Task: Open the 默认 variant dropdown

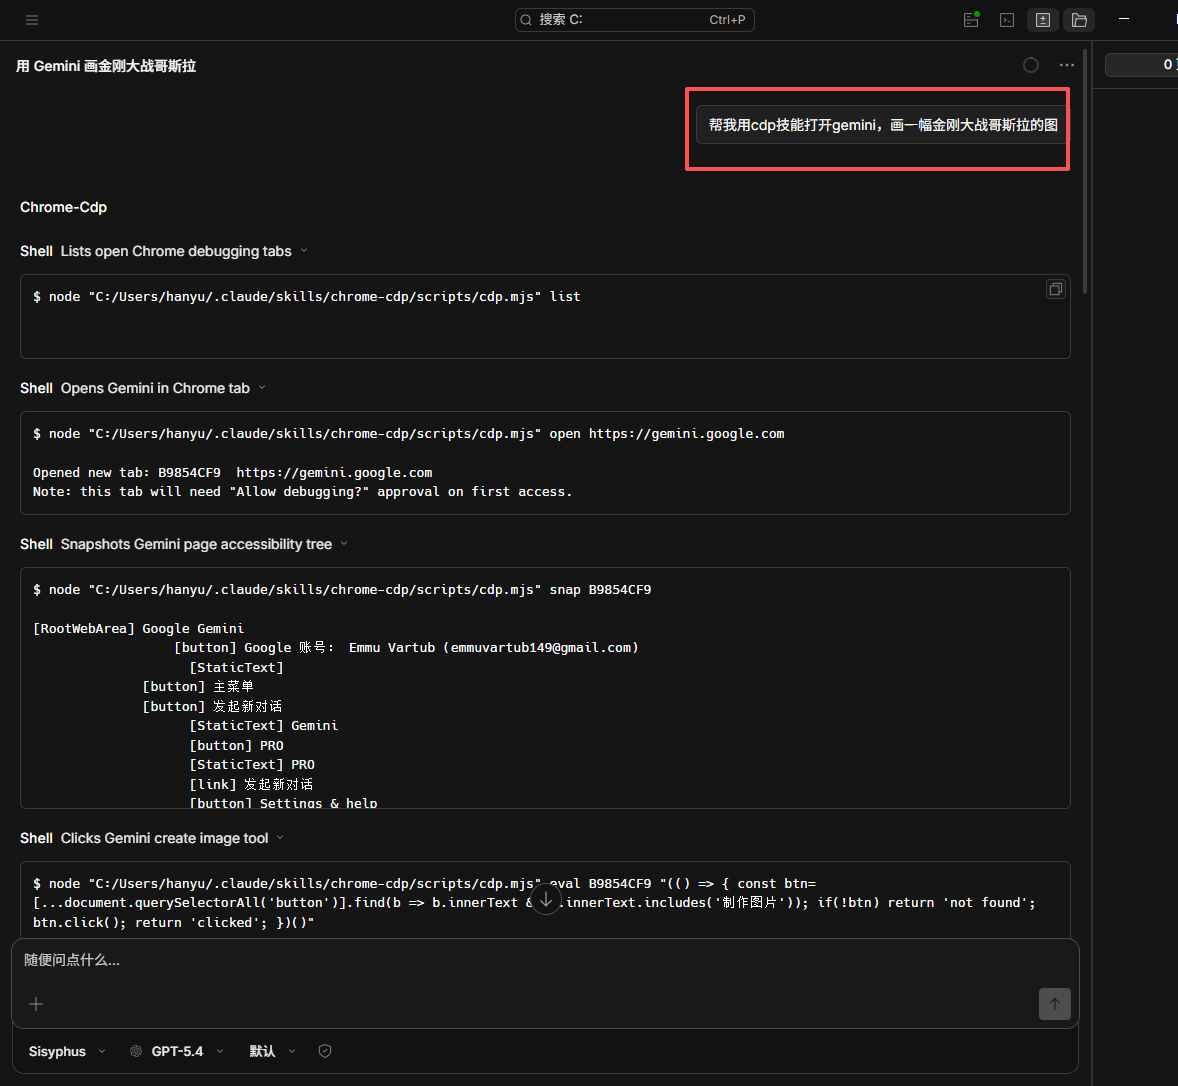Action: pos(272,1051)
